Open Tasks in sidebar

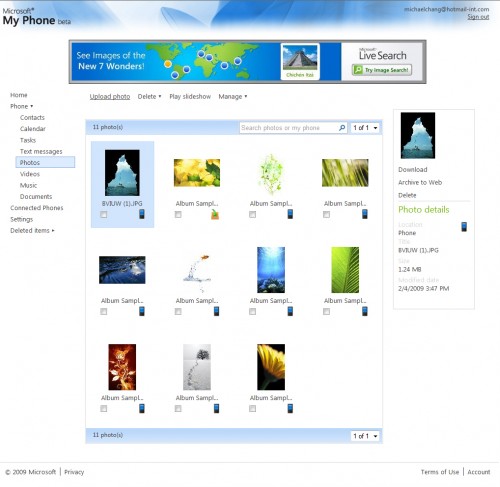click(x=28, y=140)
